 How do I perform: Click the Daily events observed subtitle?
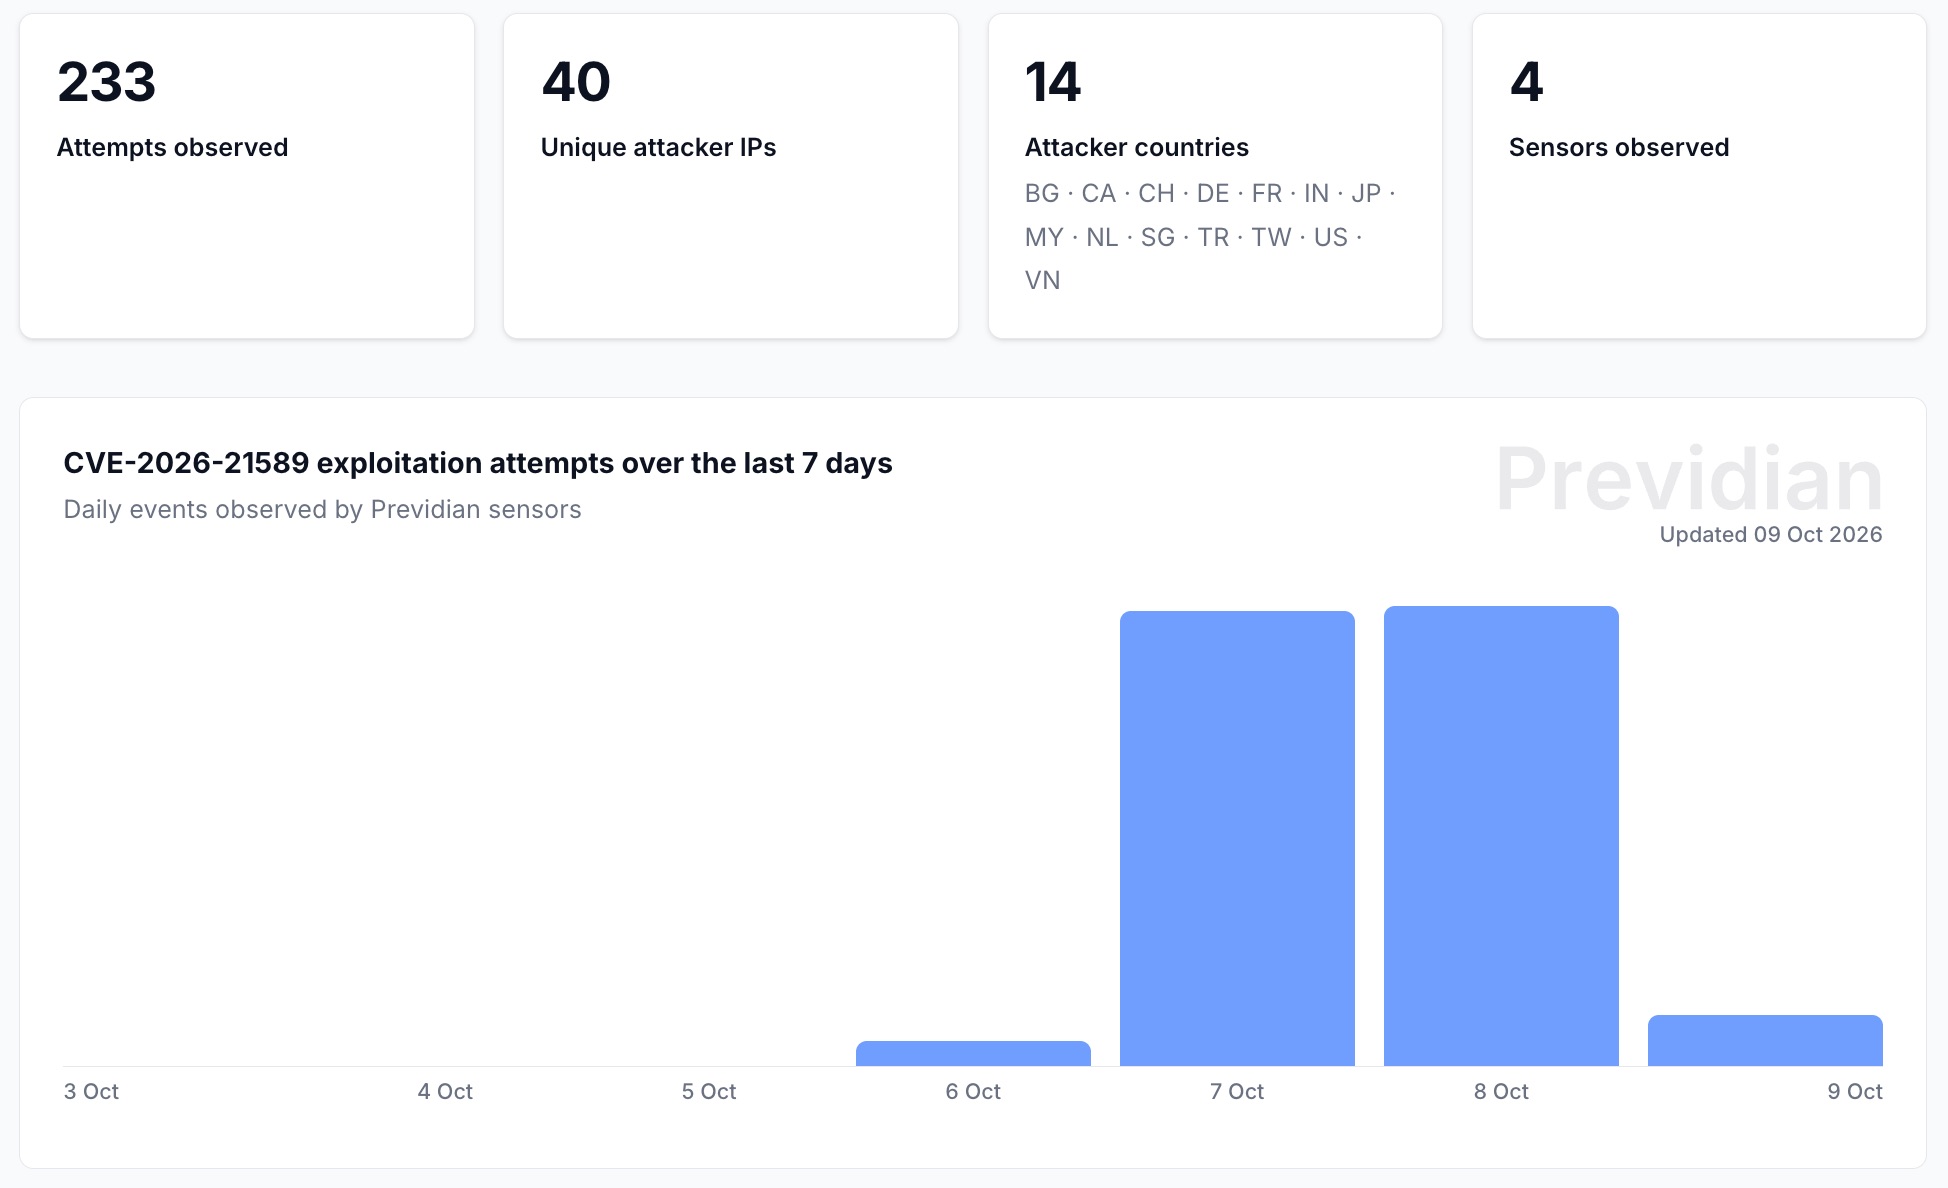pos(323,509)
